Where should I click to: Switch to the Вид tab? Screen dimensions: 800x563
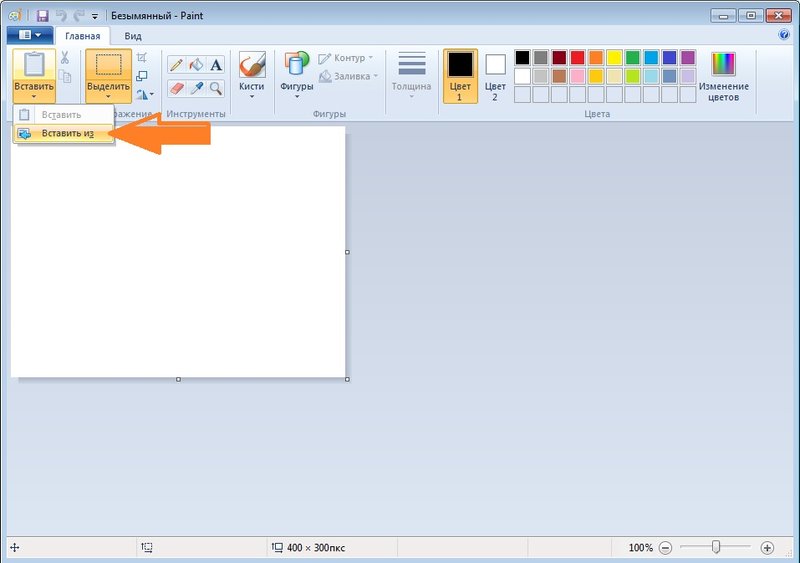(x=133, y=36)
